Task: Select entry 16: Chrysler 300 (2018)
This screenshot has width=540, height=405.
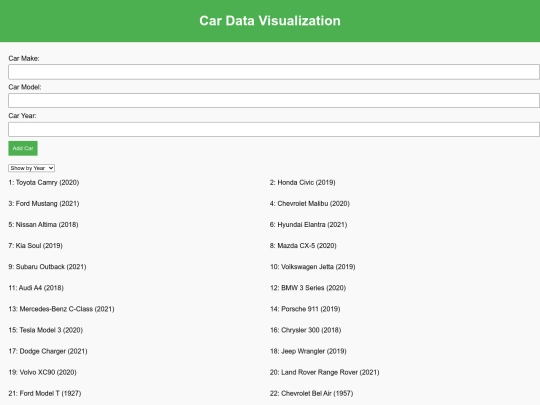Action: 305,330
